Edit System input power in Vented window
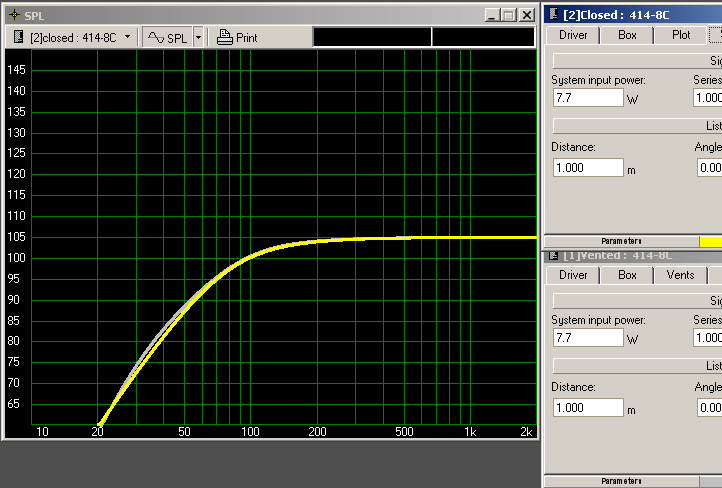The image size is (722, 488). pos(588,338)
